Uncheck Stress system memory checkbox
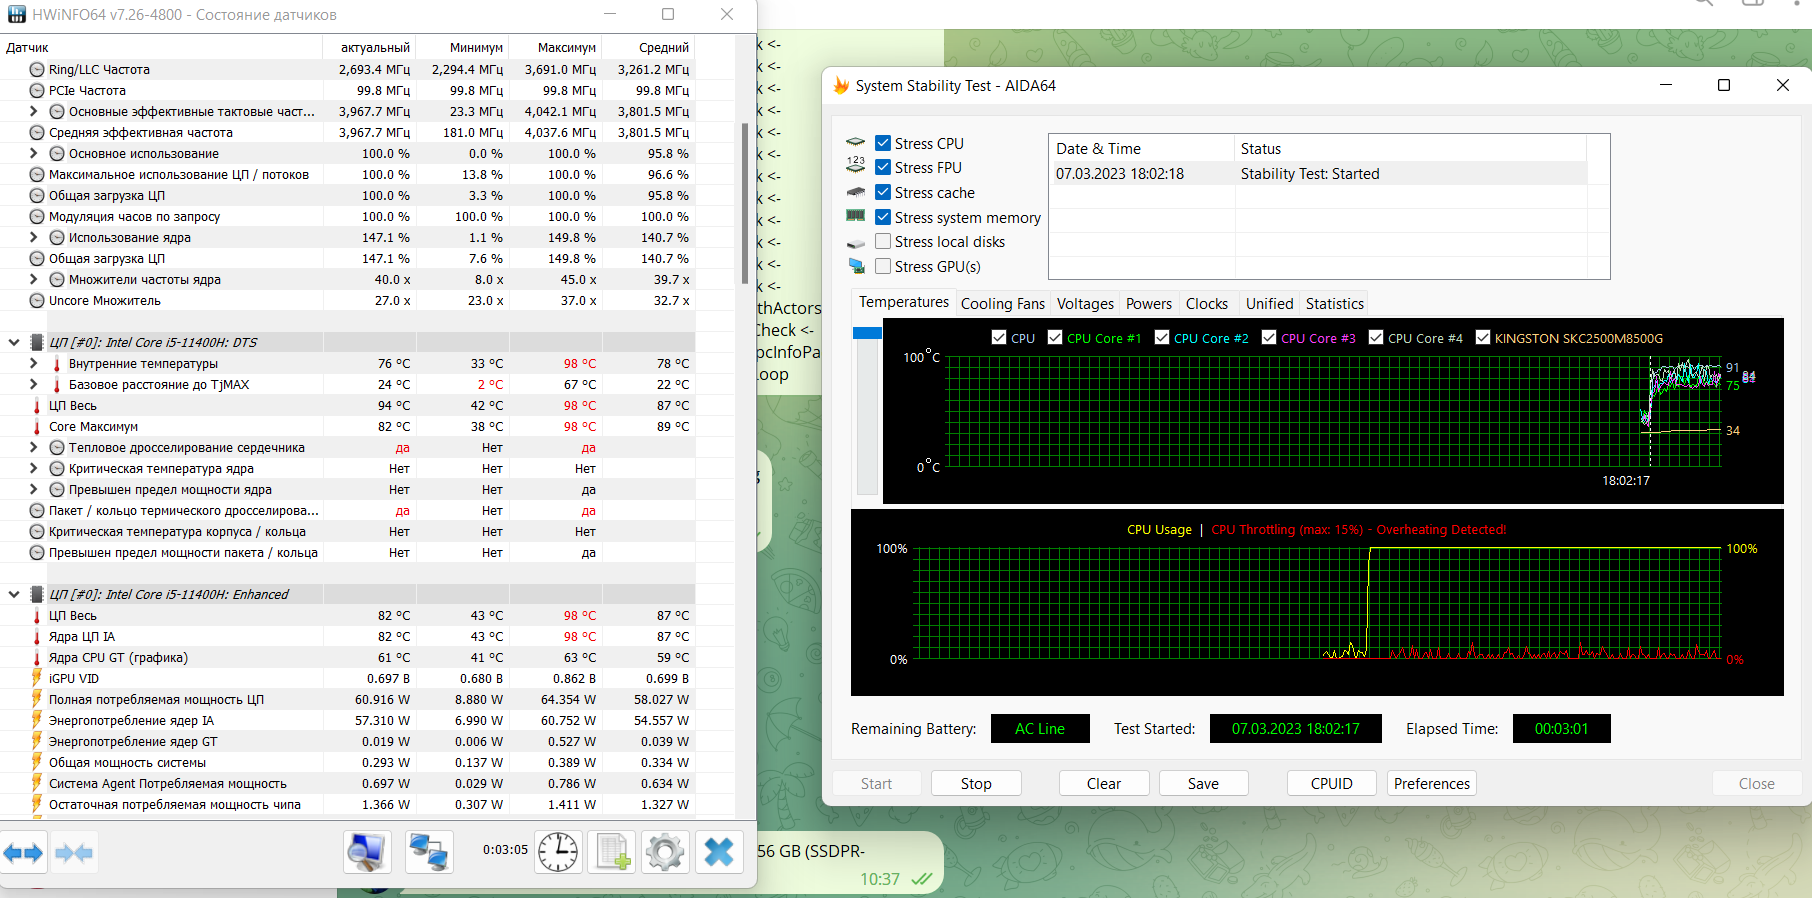 (883, 217)
